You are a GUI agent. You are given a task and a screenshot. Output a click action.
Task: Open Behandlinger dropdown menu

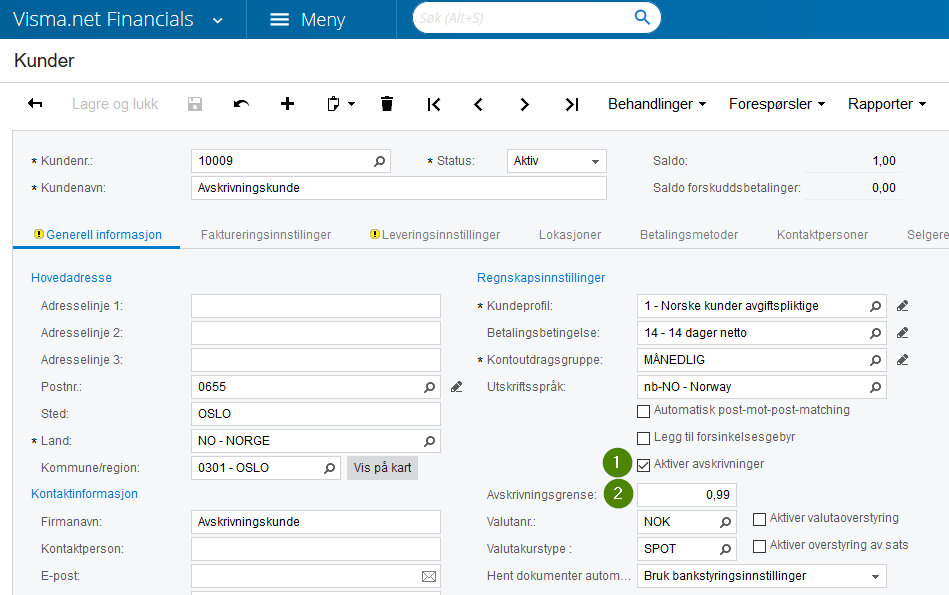point(657,104)
